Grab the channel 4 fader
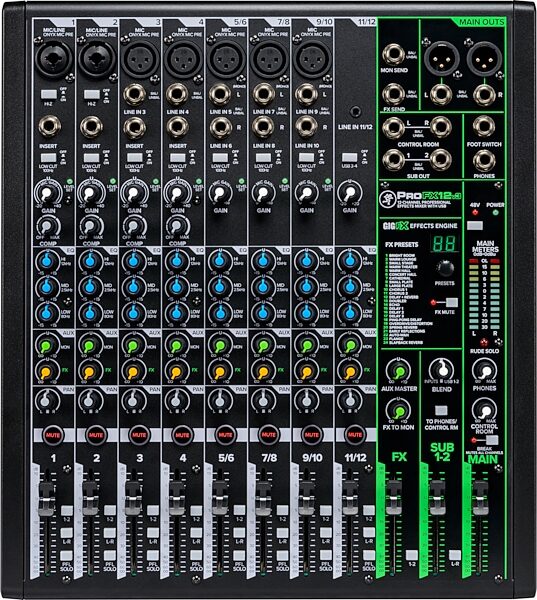This screenshot has width=537, height=600. [176, 498]
